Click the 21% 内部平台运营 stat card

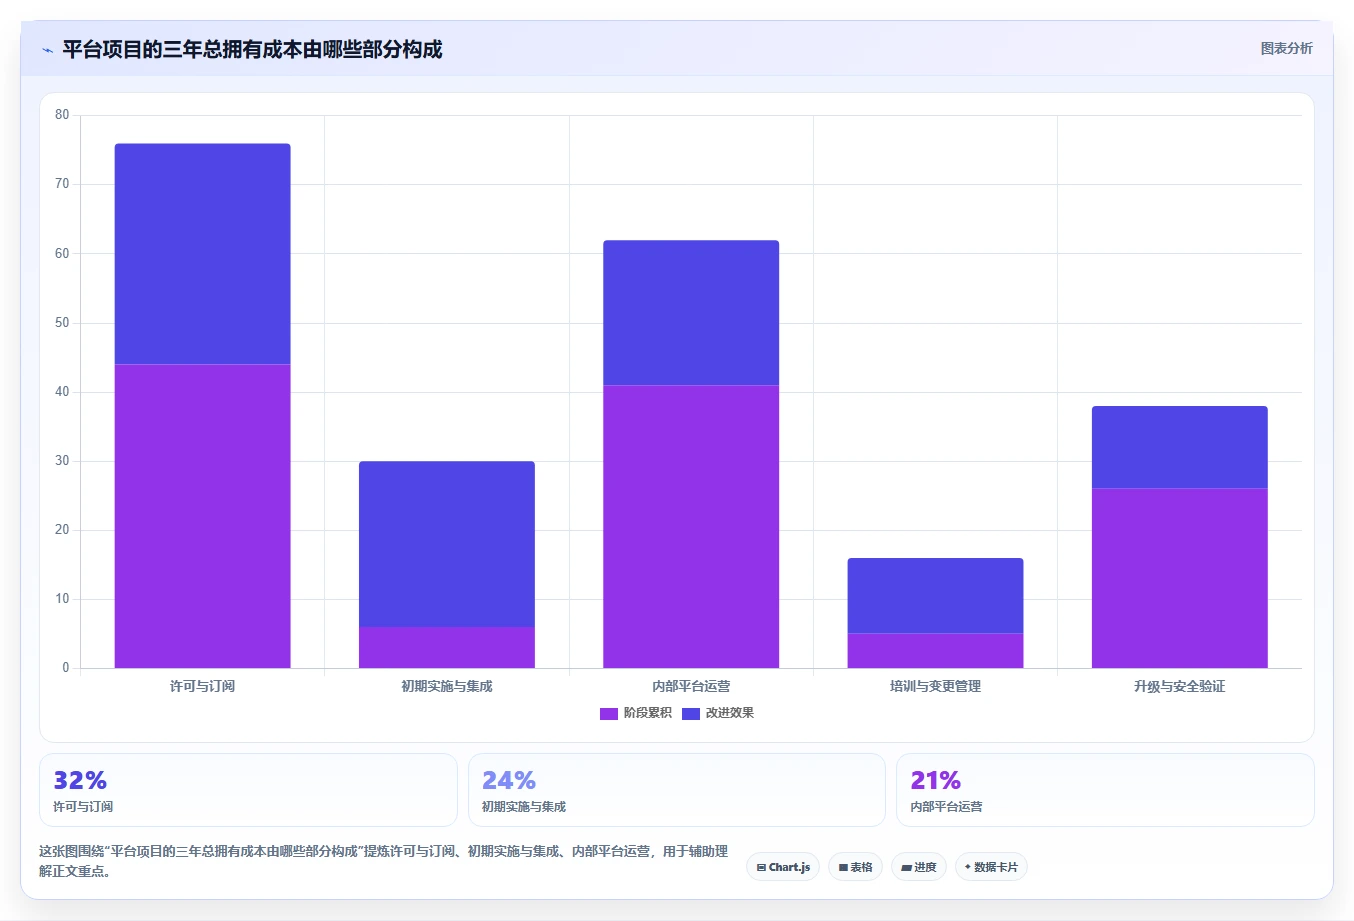[x=1105, y=790]
